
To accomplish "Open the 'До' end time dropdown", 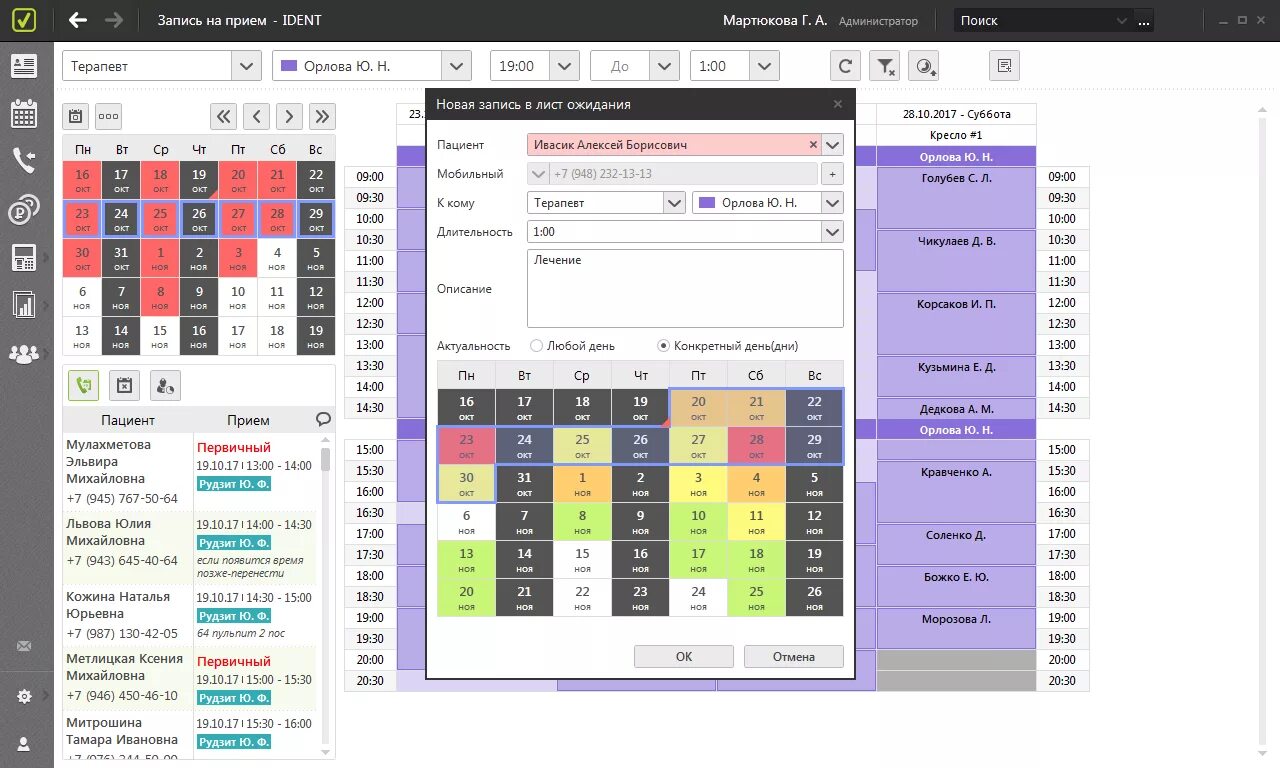I will click(x=665, y=66).
